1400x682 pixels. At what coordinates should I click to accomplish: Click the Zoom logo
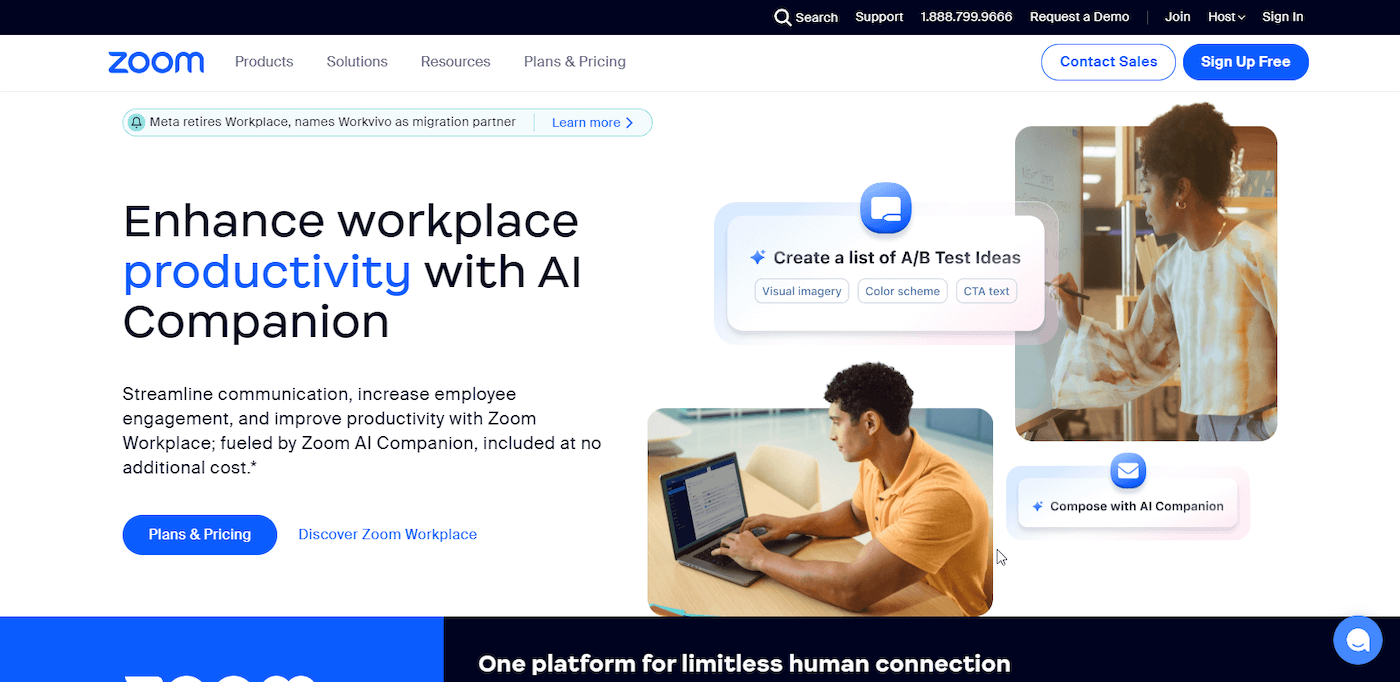[156, 62]
